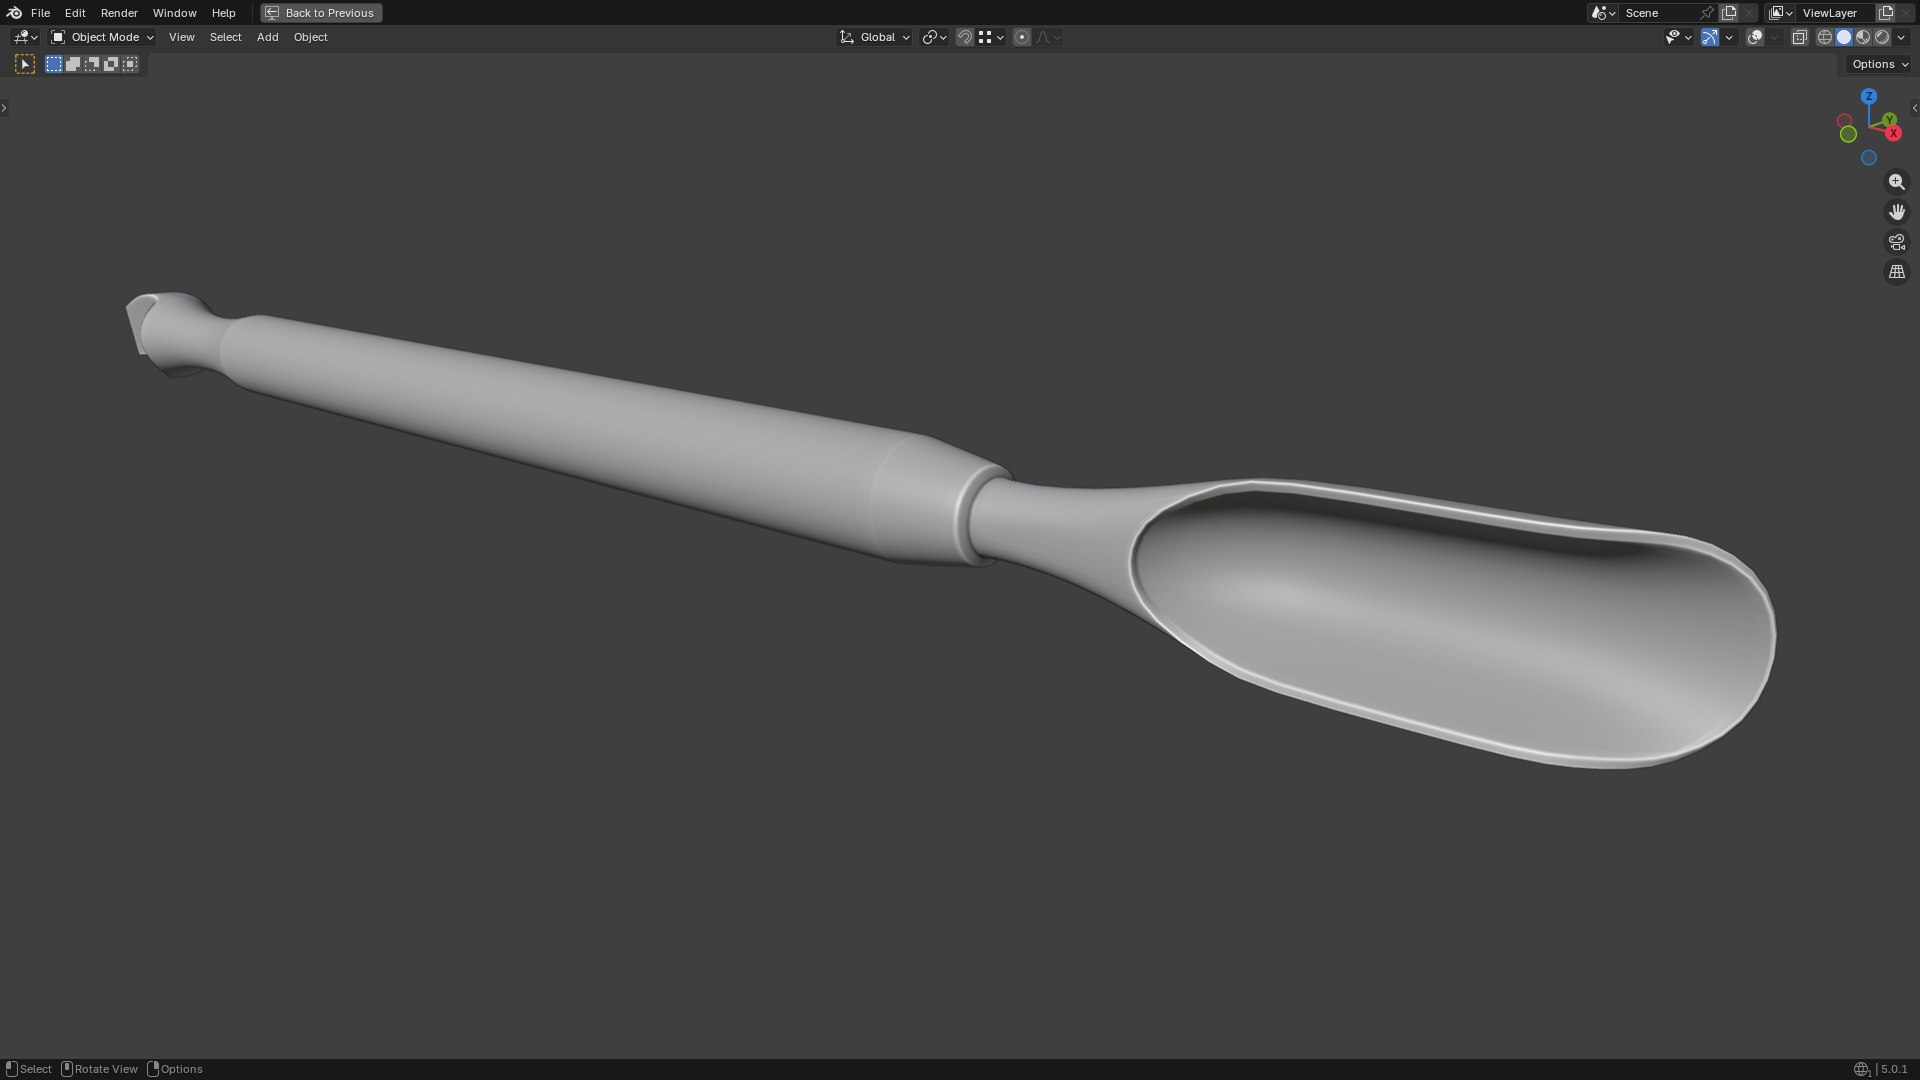Choose the Set New Selection mode

click(x=54, y=64)
